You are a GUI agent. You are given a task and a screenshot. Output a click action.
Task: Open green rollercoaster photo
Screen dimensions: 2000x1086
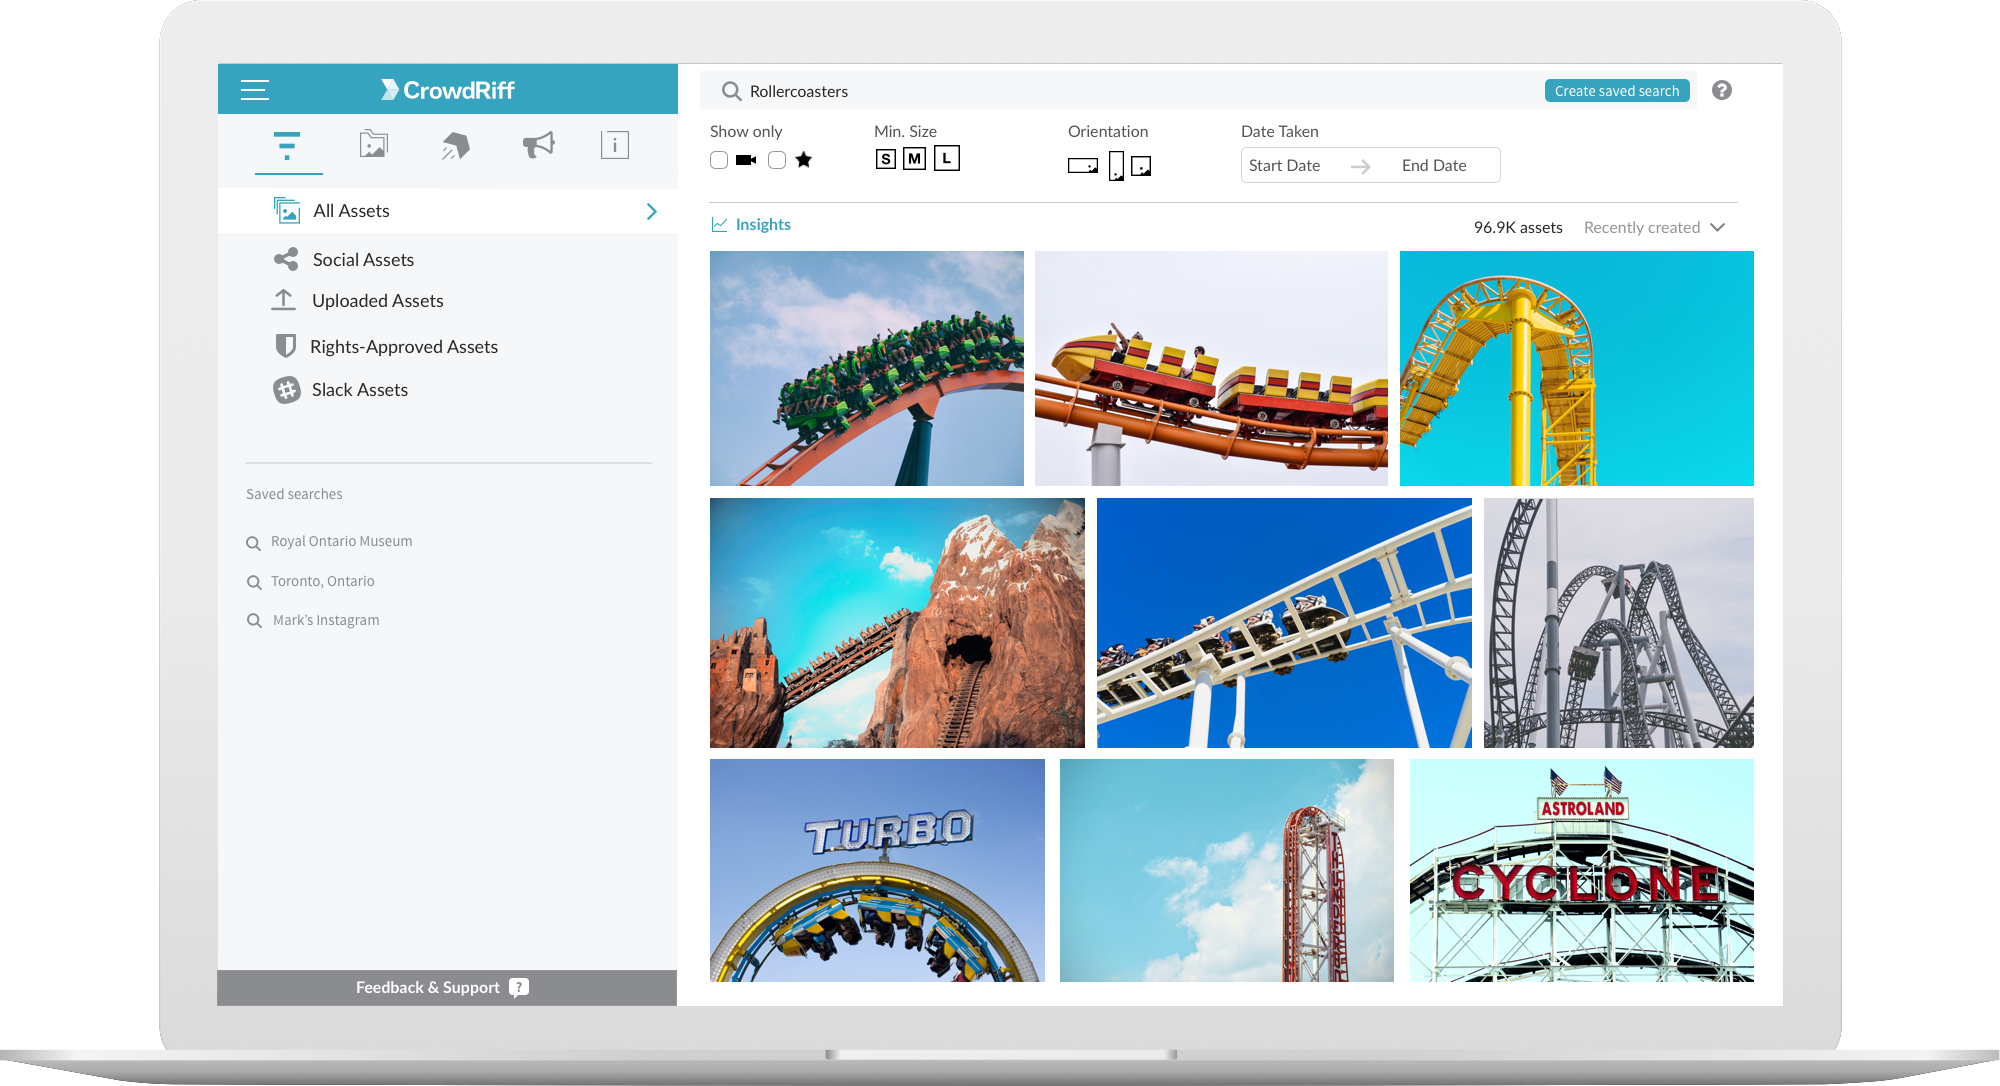coord(867,368)
